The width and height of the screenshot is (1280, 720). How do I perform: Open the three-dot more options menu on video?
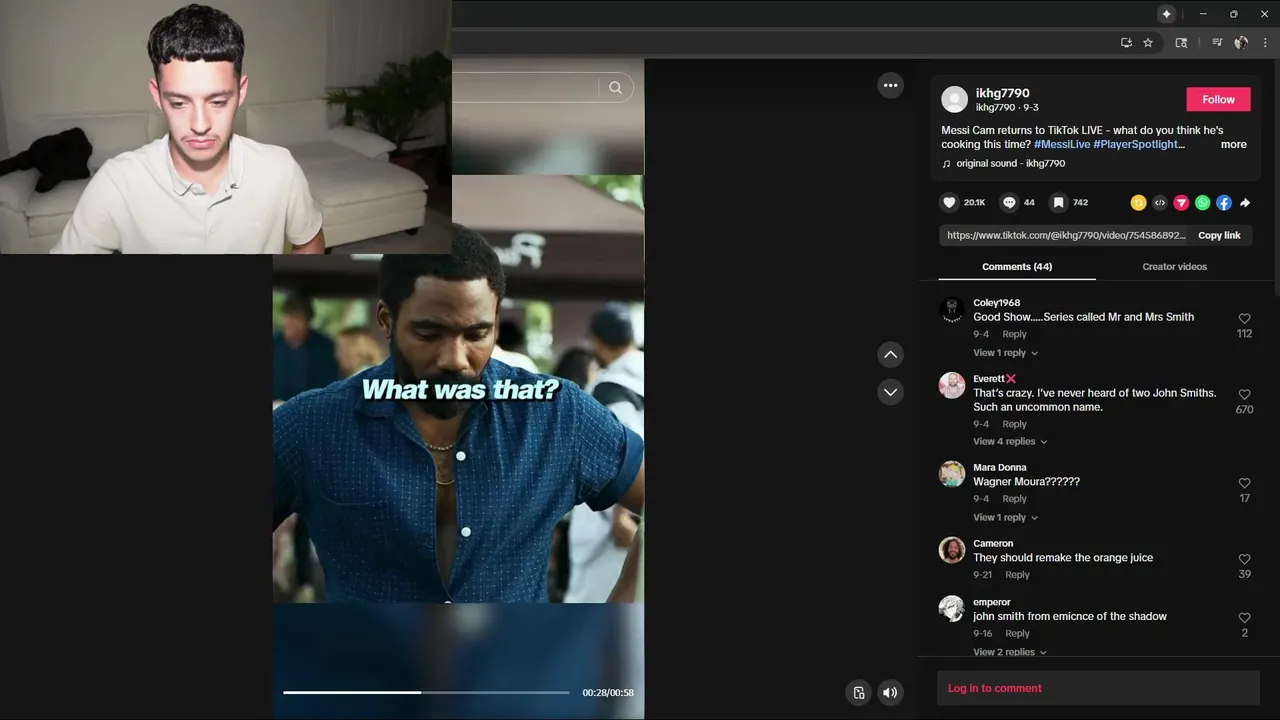(890, 85)
